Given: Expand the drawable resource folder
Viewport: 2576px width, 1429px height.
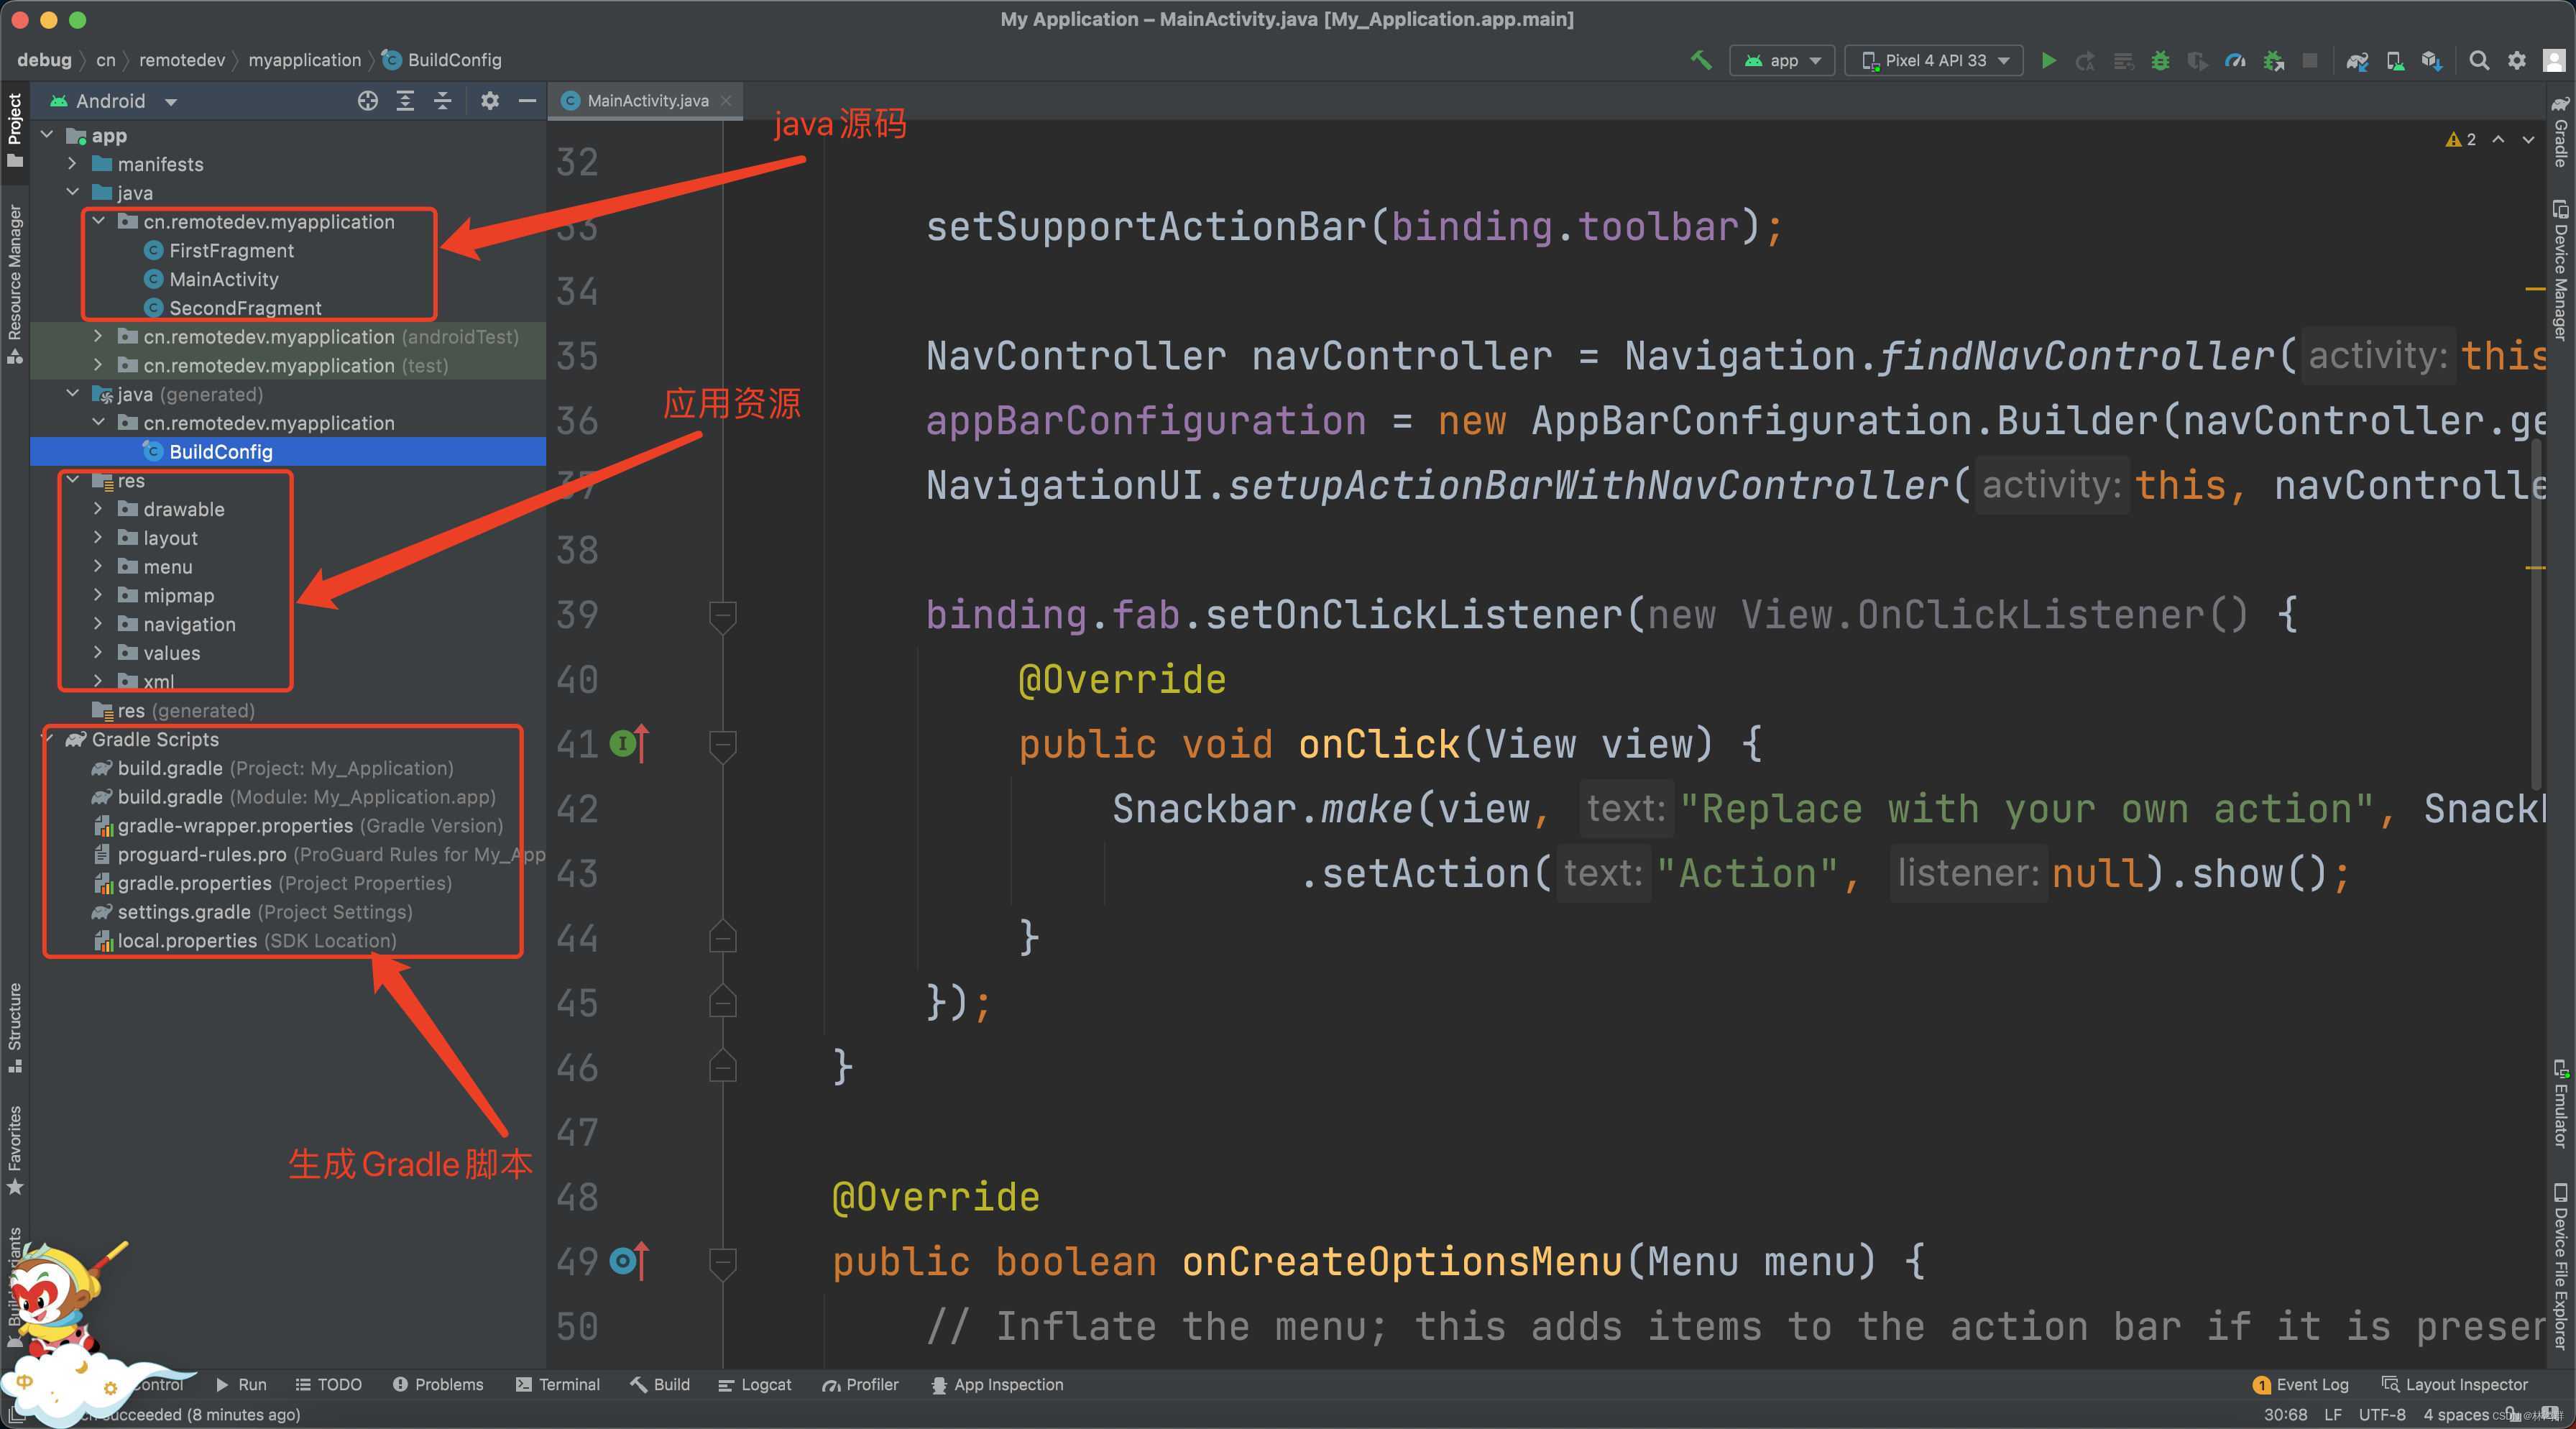Looking at the screenshot, I should pyautogui.click(x=98, y=509).
